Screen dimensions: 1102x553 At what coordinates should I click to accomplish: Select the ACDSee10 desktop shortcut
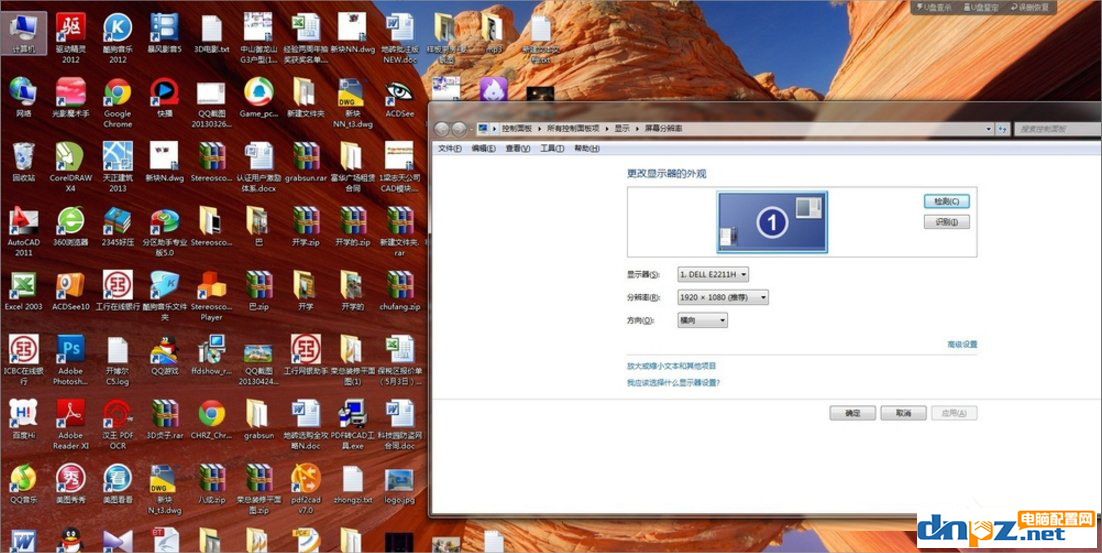[x=71, y=290]
